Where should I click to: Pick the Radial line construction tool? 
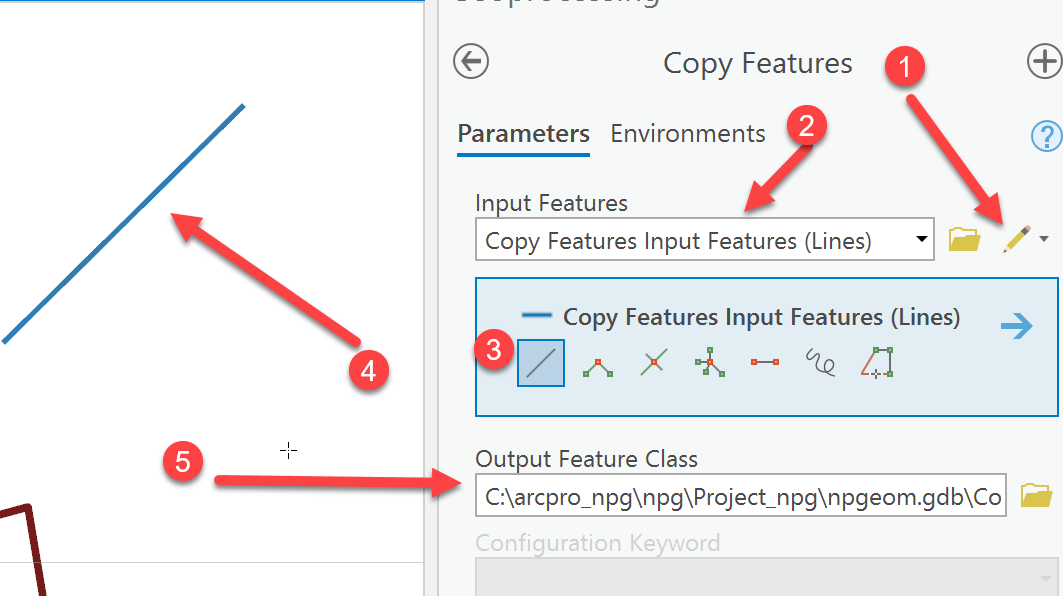[x=709, y=363]
